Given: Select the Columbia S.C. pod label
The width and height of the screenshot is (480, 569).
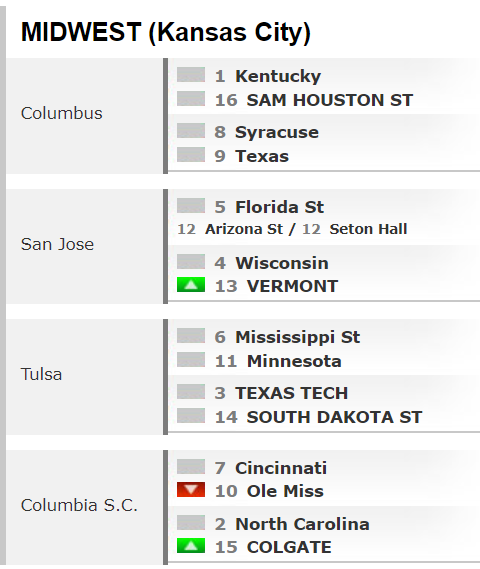Looking at the screenshot, I should pyautogui.click(x=79, y=505).
